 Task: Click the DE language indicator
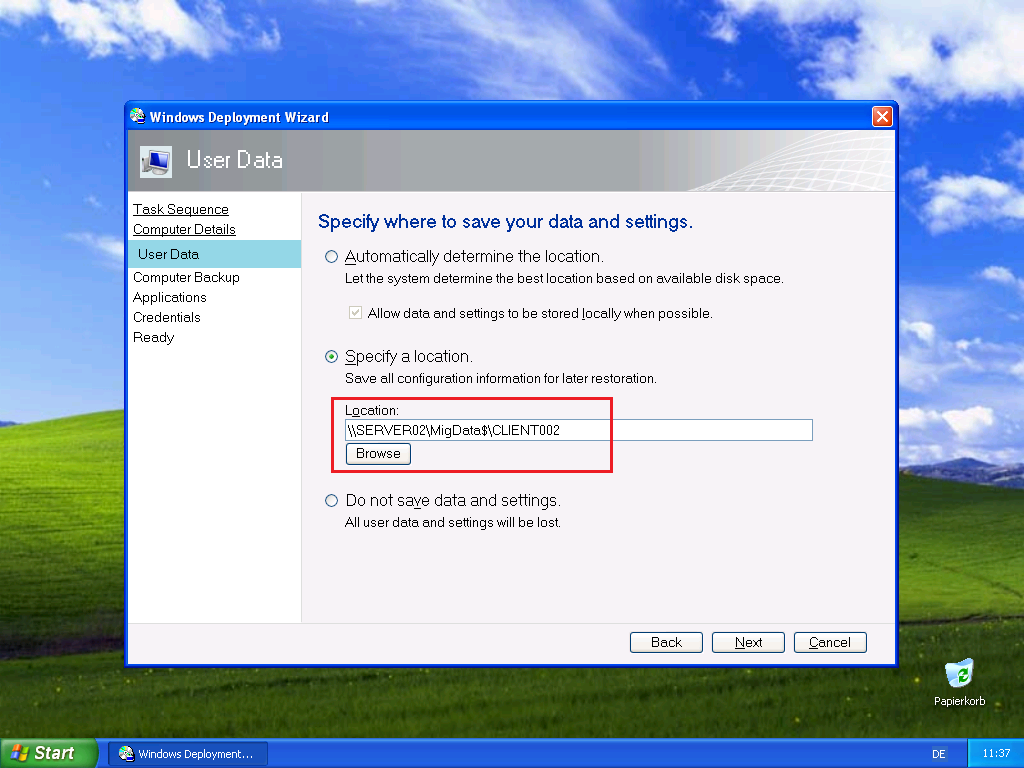(x=938, y=754)
